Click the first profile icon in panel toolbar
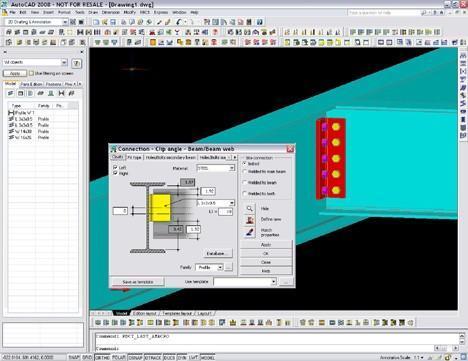 (11, 93)
